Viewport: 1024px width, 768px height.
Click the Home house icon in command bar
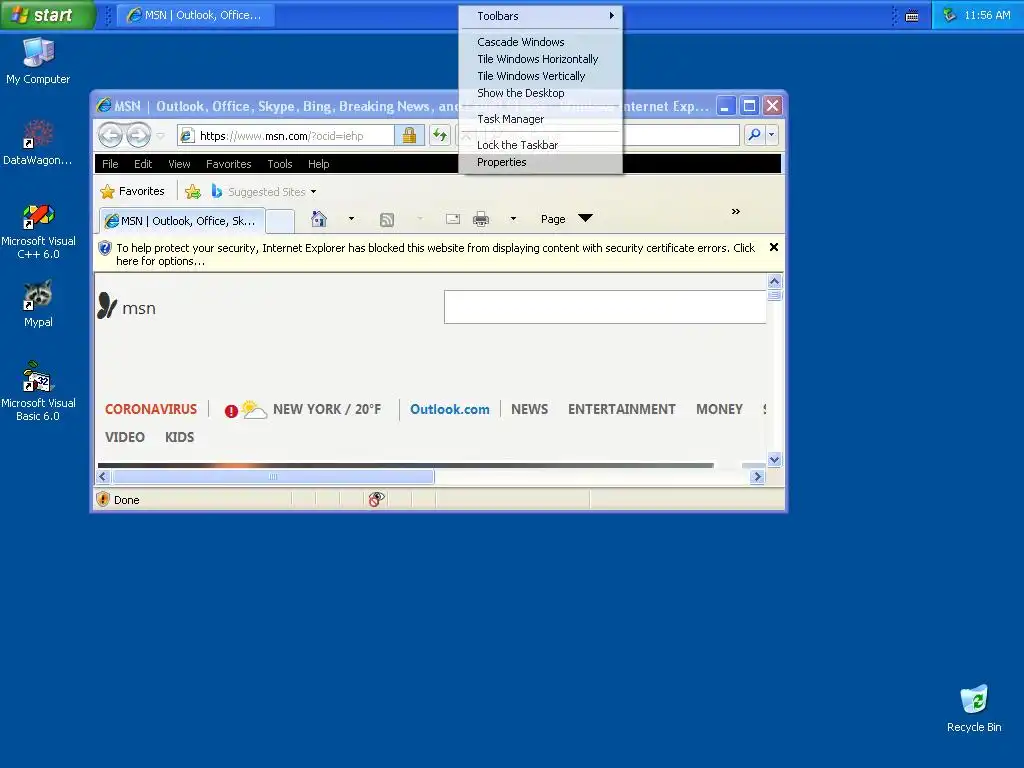(x=319, y=219)
